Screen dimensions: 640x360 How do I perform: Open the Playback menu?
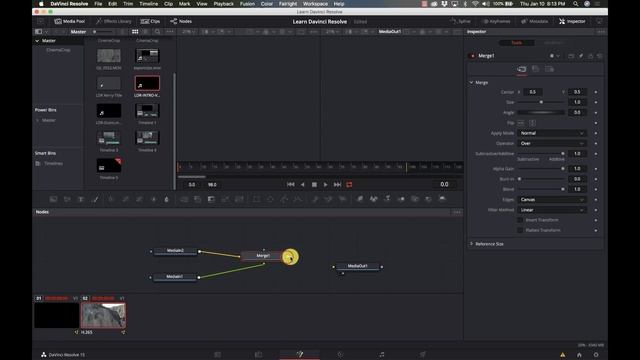tap(224, 4)
